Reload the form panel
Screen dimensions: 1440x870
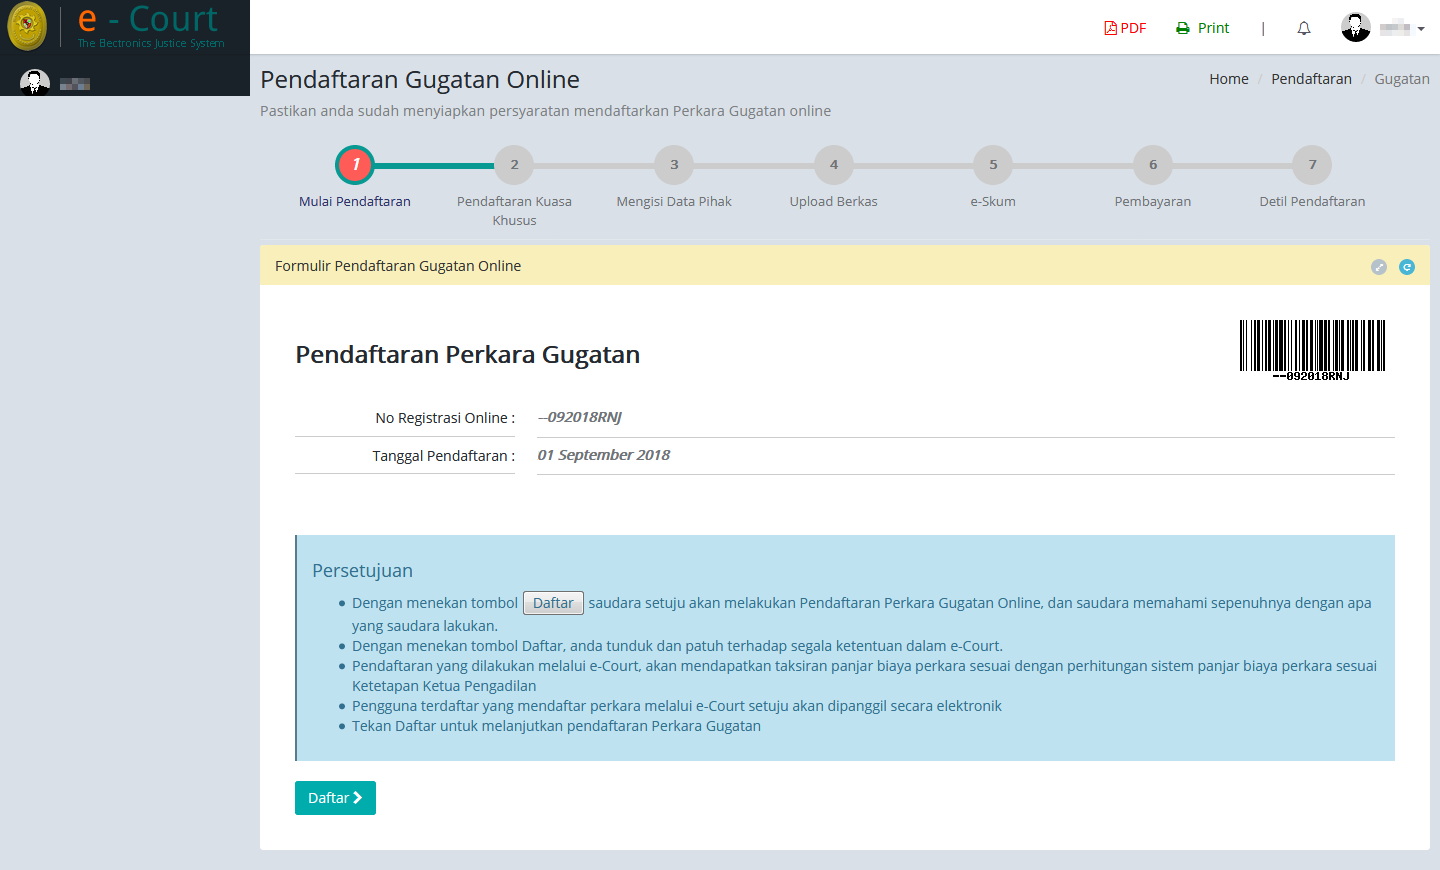tap(1407, 267)
